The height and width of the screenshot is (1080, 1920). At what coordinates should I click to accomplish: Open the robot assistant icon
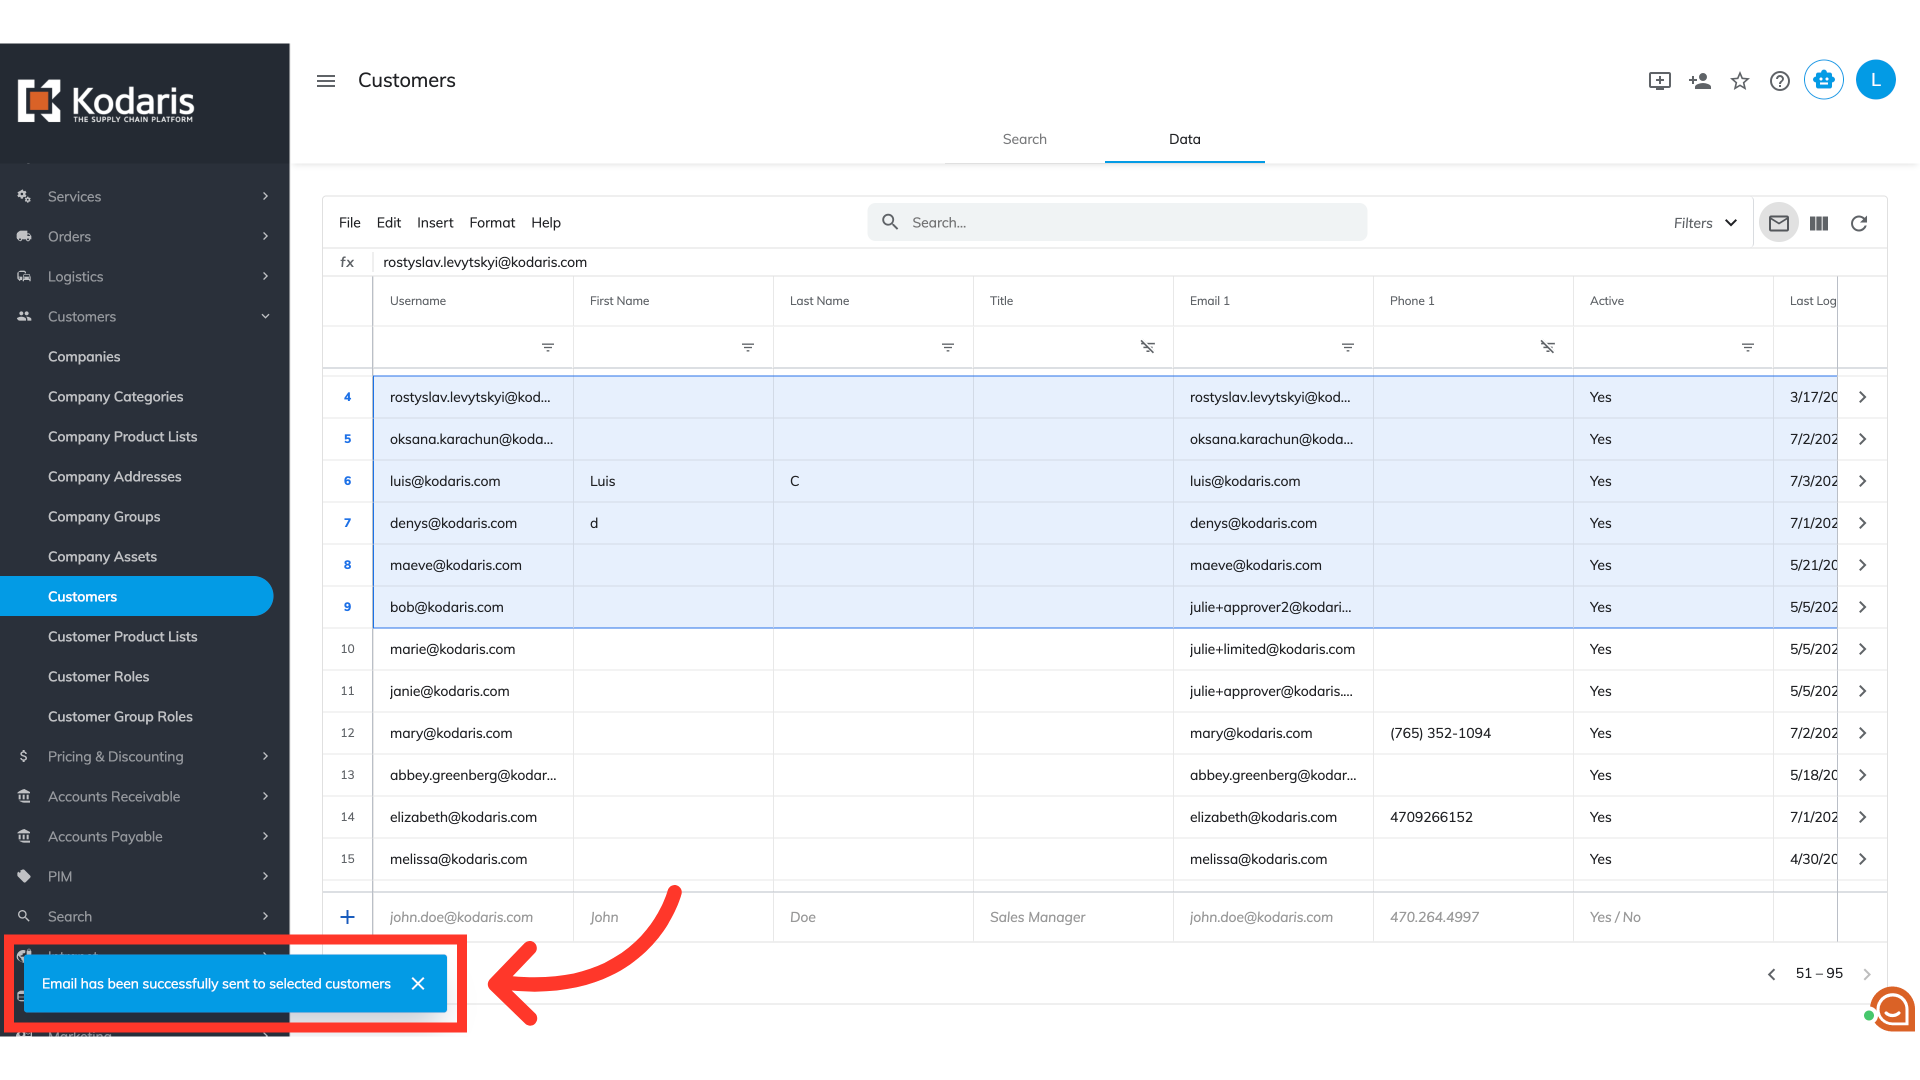pyautogui.click(x=1824, y=80)
